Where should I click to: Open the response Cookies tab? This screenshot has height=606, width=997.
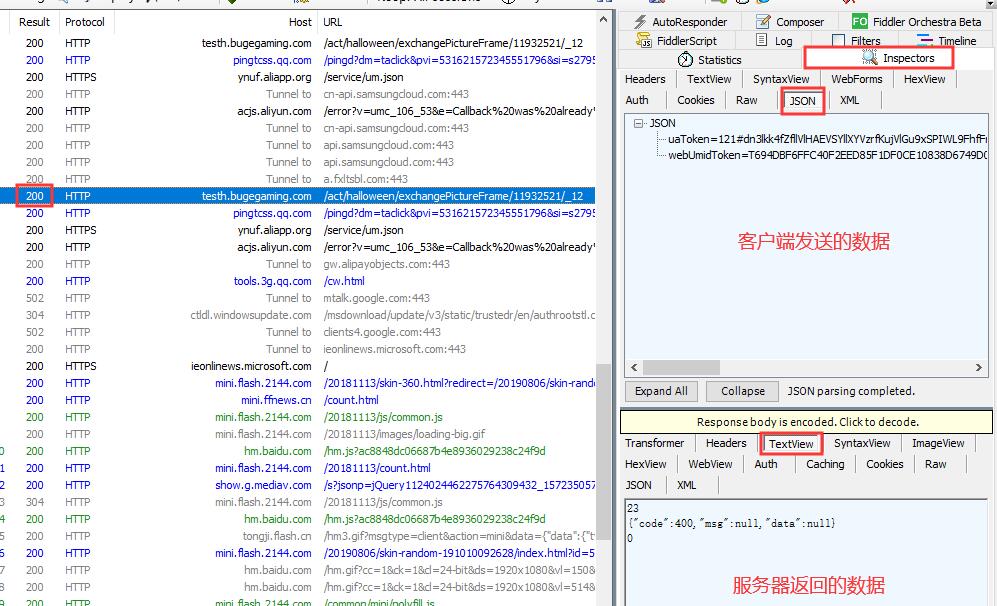tap(884, 464)
